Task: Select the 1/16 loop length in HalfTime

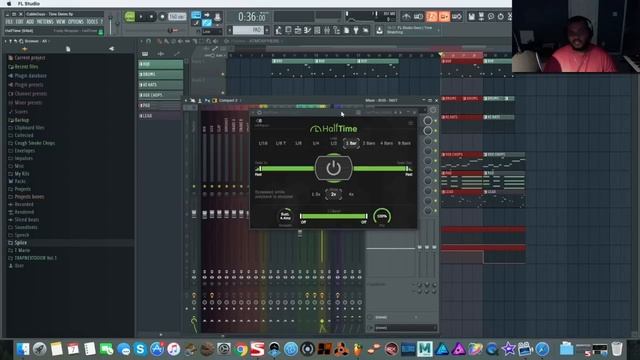Action: [263, 143]
